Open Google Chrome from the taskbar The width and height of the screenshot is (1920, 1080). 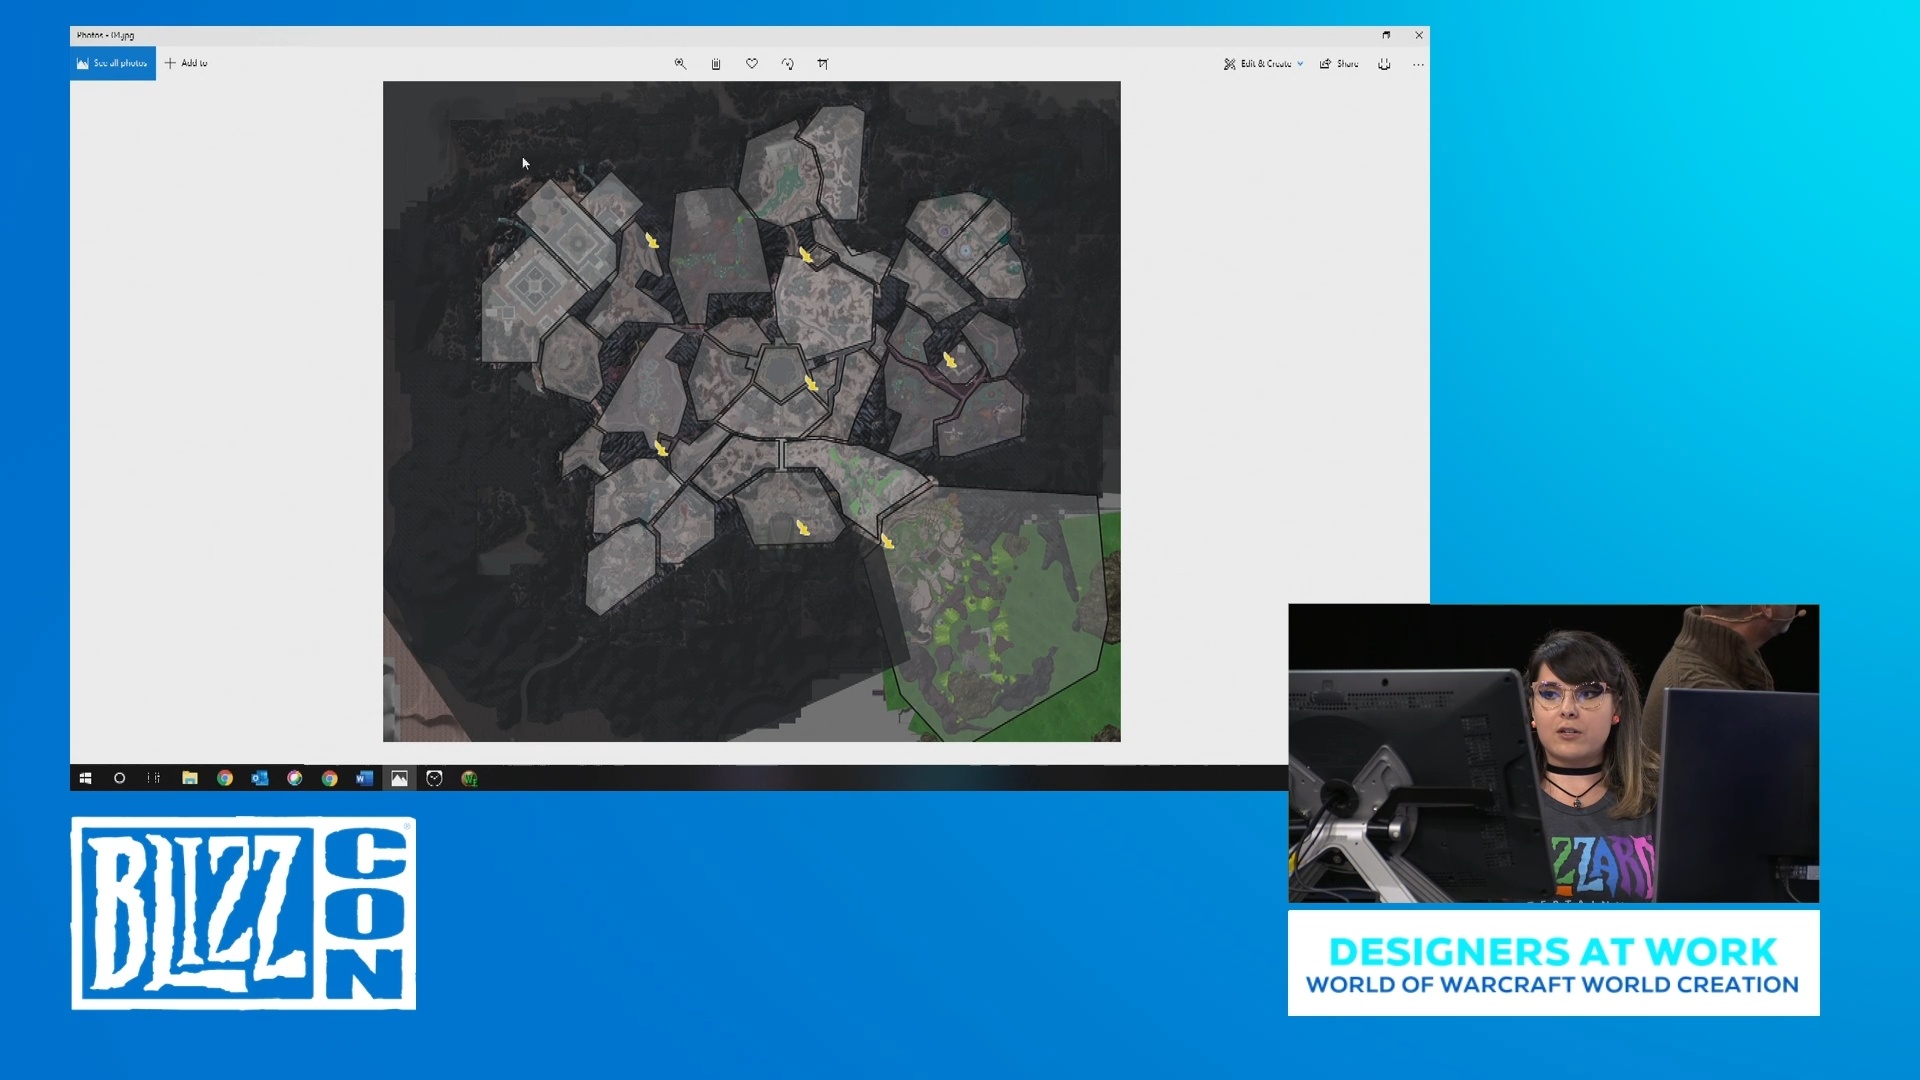tap(225, 778)
